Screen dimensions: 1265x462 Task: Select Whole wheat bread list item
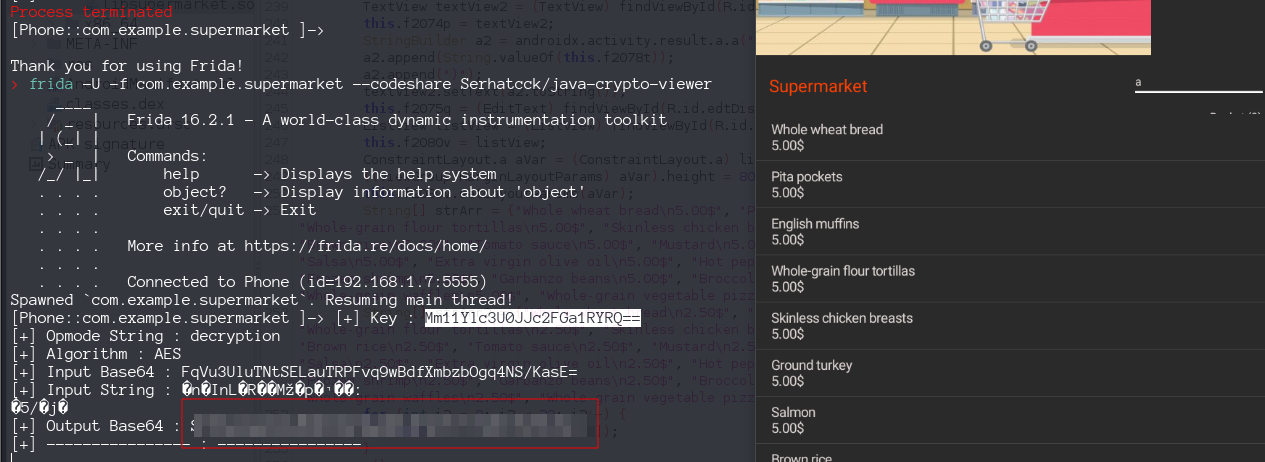coord(1010,137)
